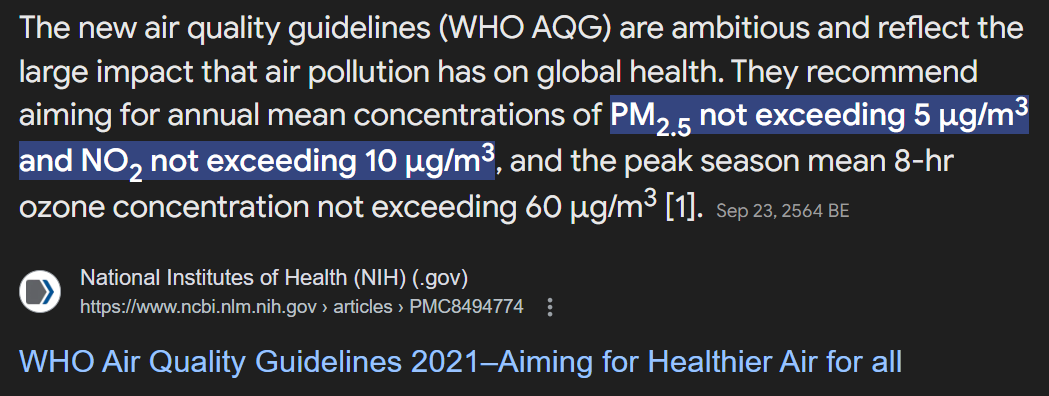Click 'Aiming for Healthier Air for all' title part
This screenshot has width=1049, height=396.
point(692,361)
